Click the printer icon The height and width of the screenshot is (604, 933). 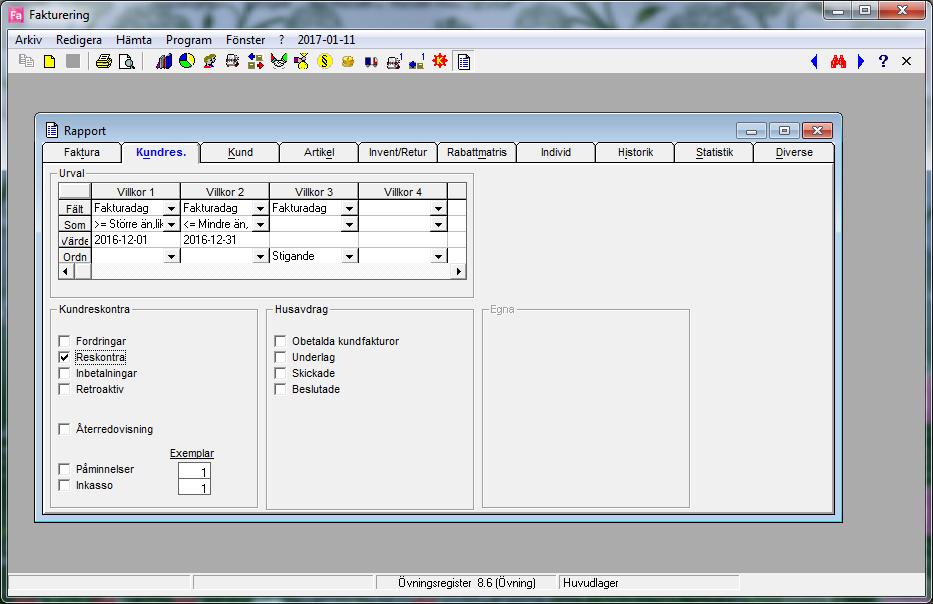(x=104, y=61)
